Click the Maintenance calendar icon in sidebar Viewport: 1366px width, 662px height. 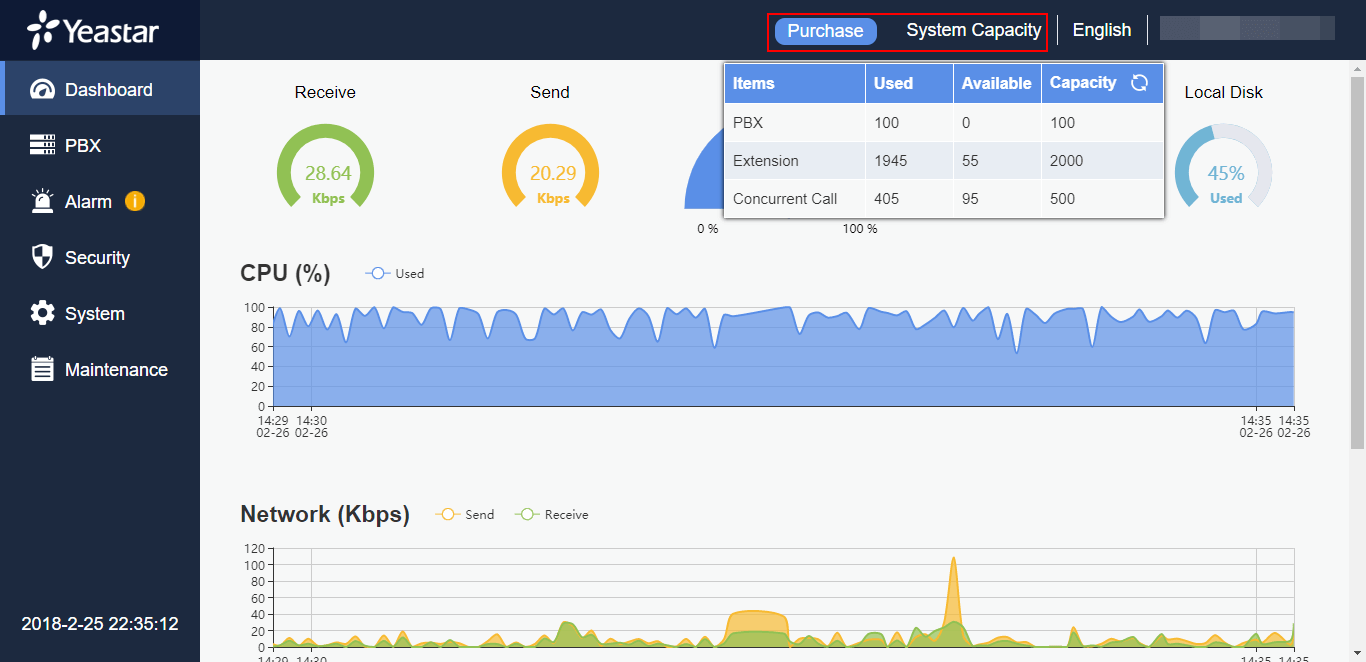pos(42,369)
